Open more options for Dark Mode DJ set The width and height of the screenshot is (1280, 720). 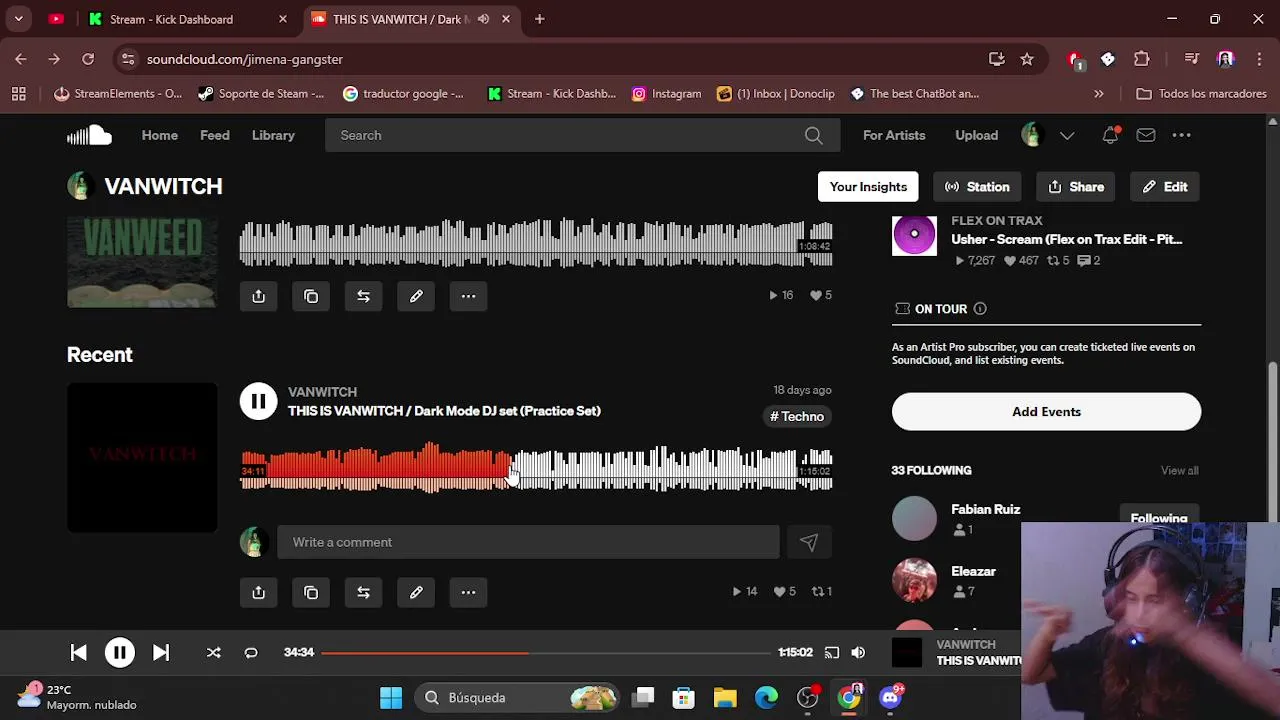pos(468,592)
